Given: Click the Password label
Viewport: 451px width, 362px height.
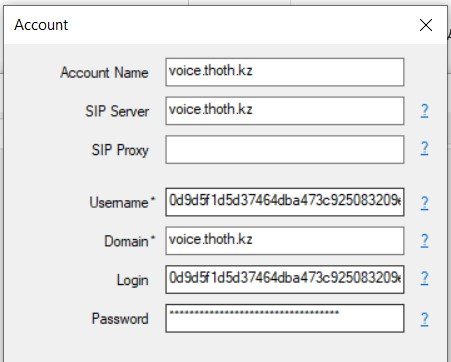Looking at the screenshot, I should coord(120,319).
